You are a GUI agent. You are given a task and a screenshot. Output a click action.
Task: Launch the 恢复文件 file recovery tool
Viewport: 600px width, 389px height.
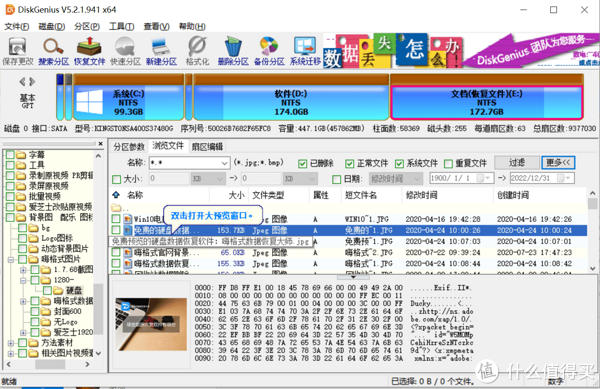point(89,51)
